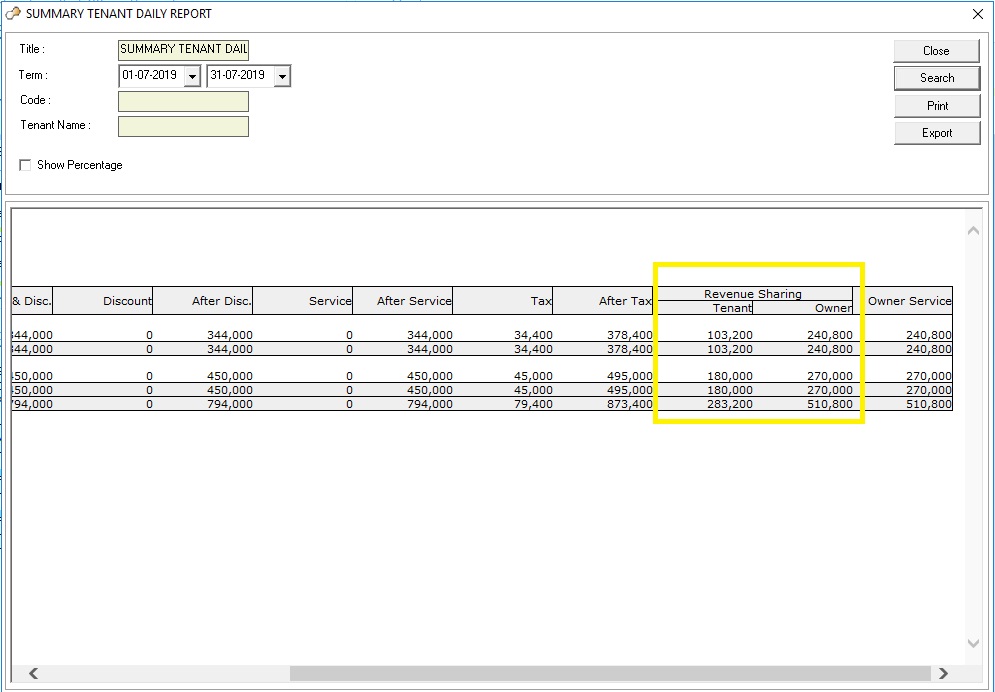The width and height of the screenshot is (995, 692).
Task: Click the vertical scrollbar up arrow
Action: tap(974, 231)
